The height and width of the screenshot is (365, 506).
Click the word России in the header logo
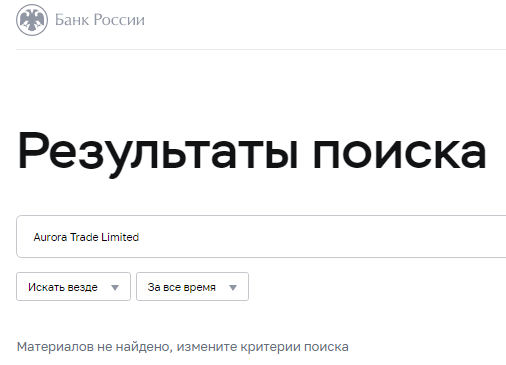(119, 20)
